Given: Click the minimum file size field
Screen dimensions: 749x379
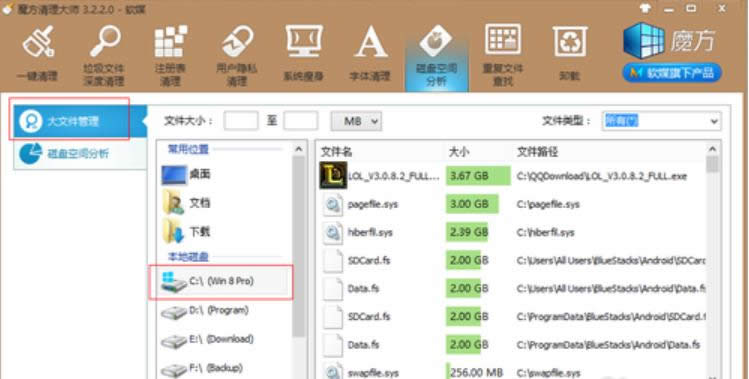Looking at the screenshot, I should [x=241, y=121].
